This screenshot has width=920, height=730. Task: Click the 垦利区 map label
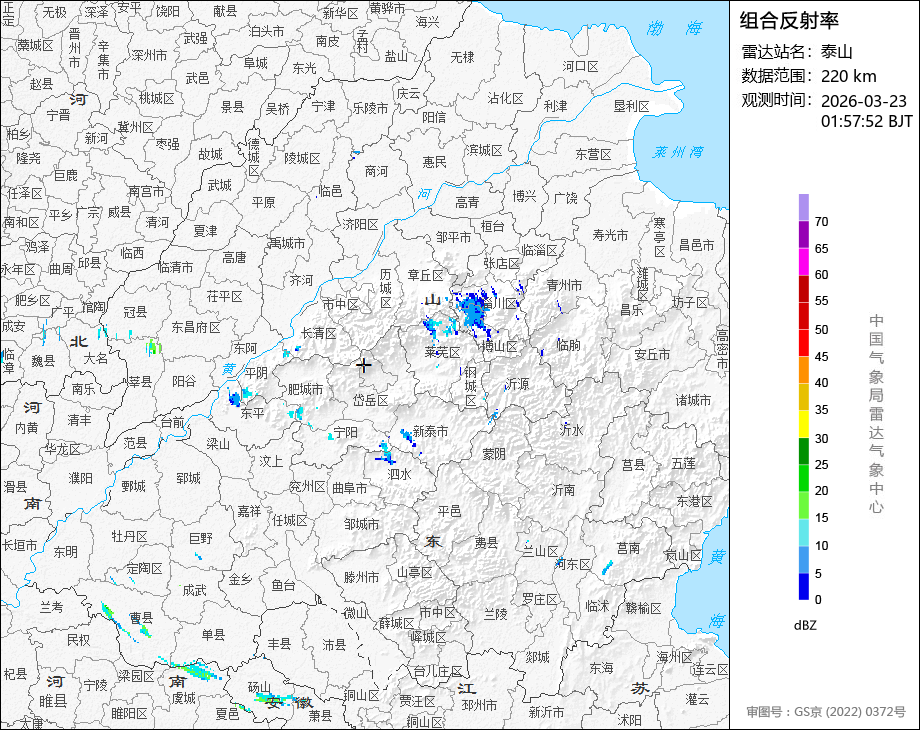pos(632,106)
